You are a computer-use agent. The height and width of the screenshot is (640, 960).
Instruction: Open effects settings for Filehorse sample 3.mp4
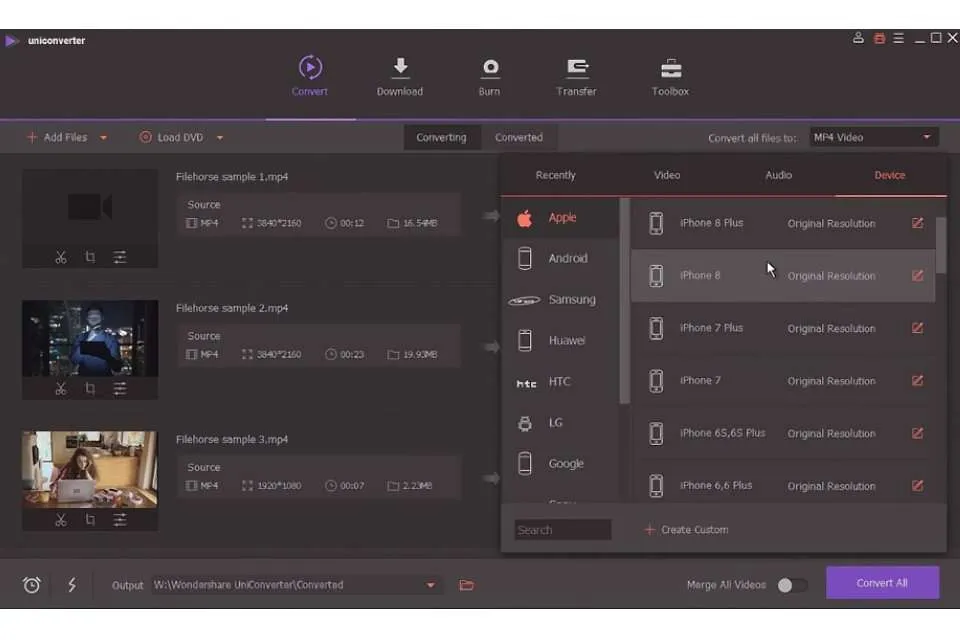pyautogui.click(x=120, y=520)
